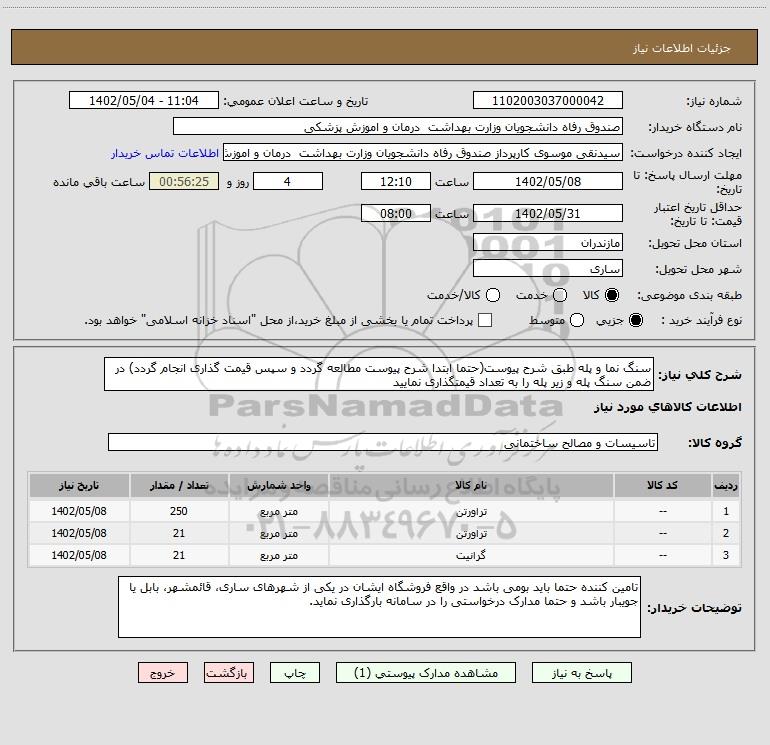
Task: Click the جزئیات اطلاعات نیاز header title
Action: pos(682,48)
